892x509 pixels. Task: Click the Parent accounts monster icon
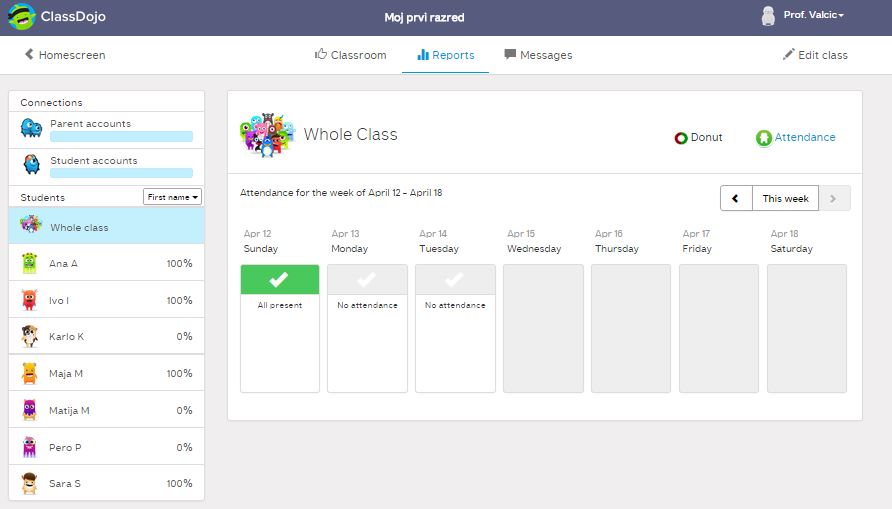click(32, 129)
